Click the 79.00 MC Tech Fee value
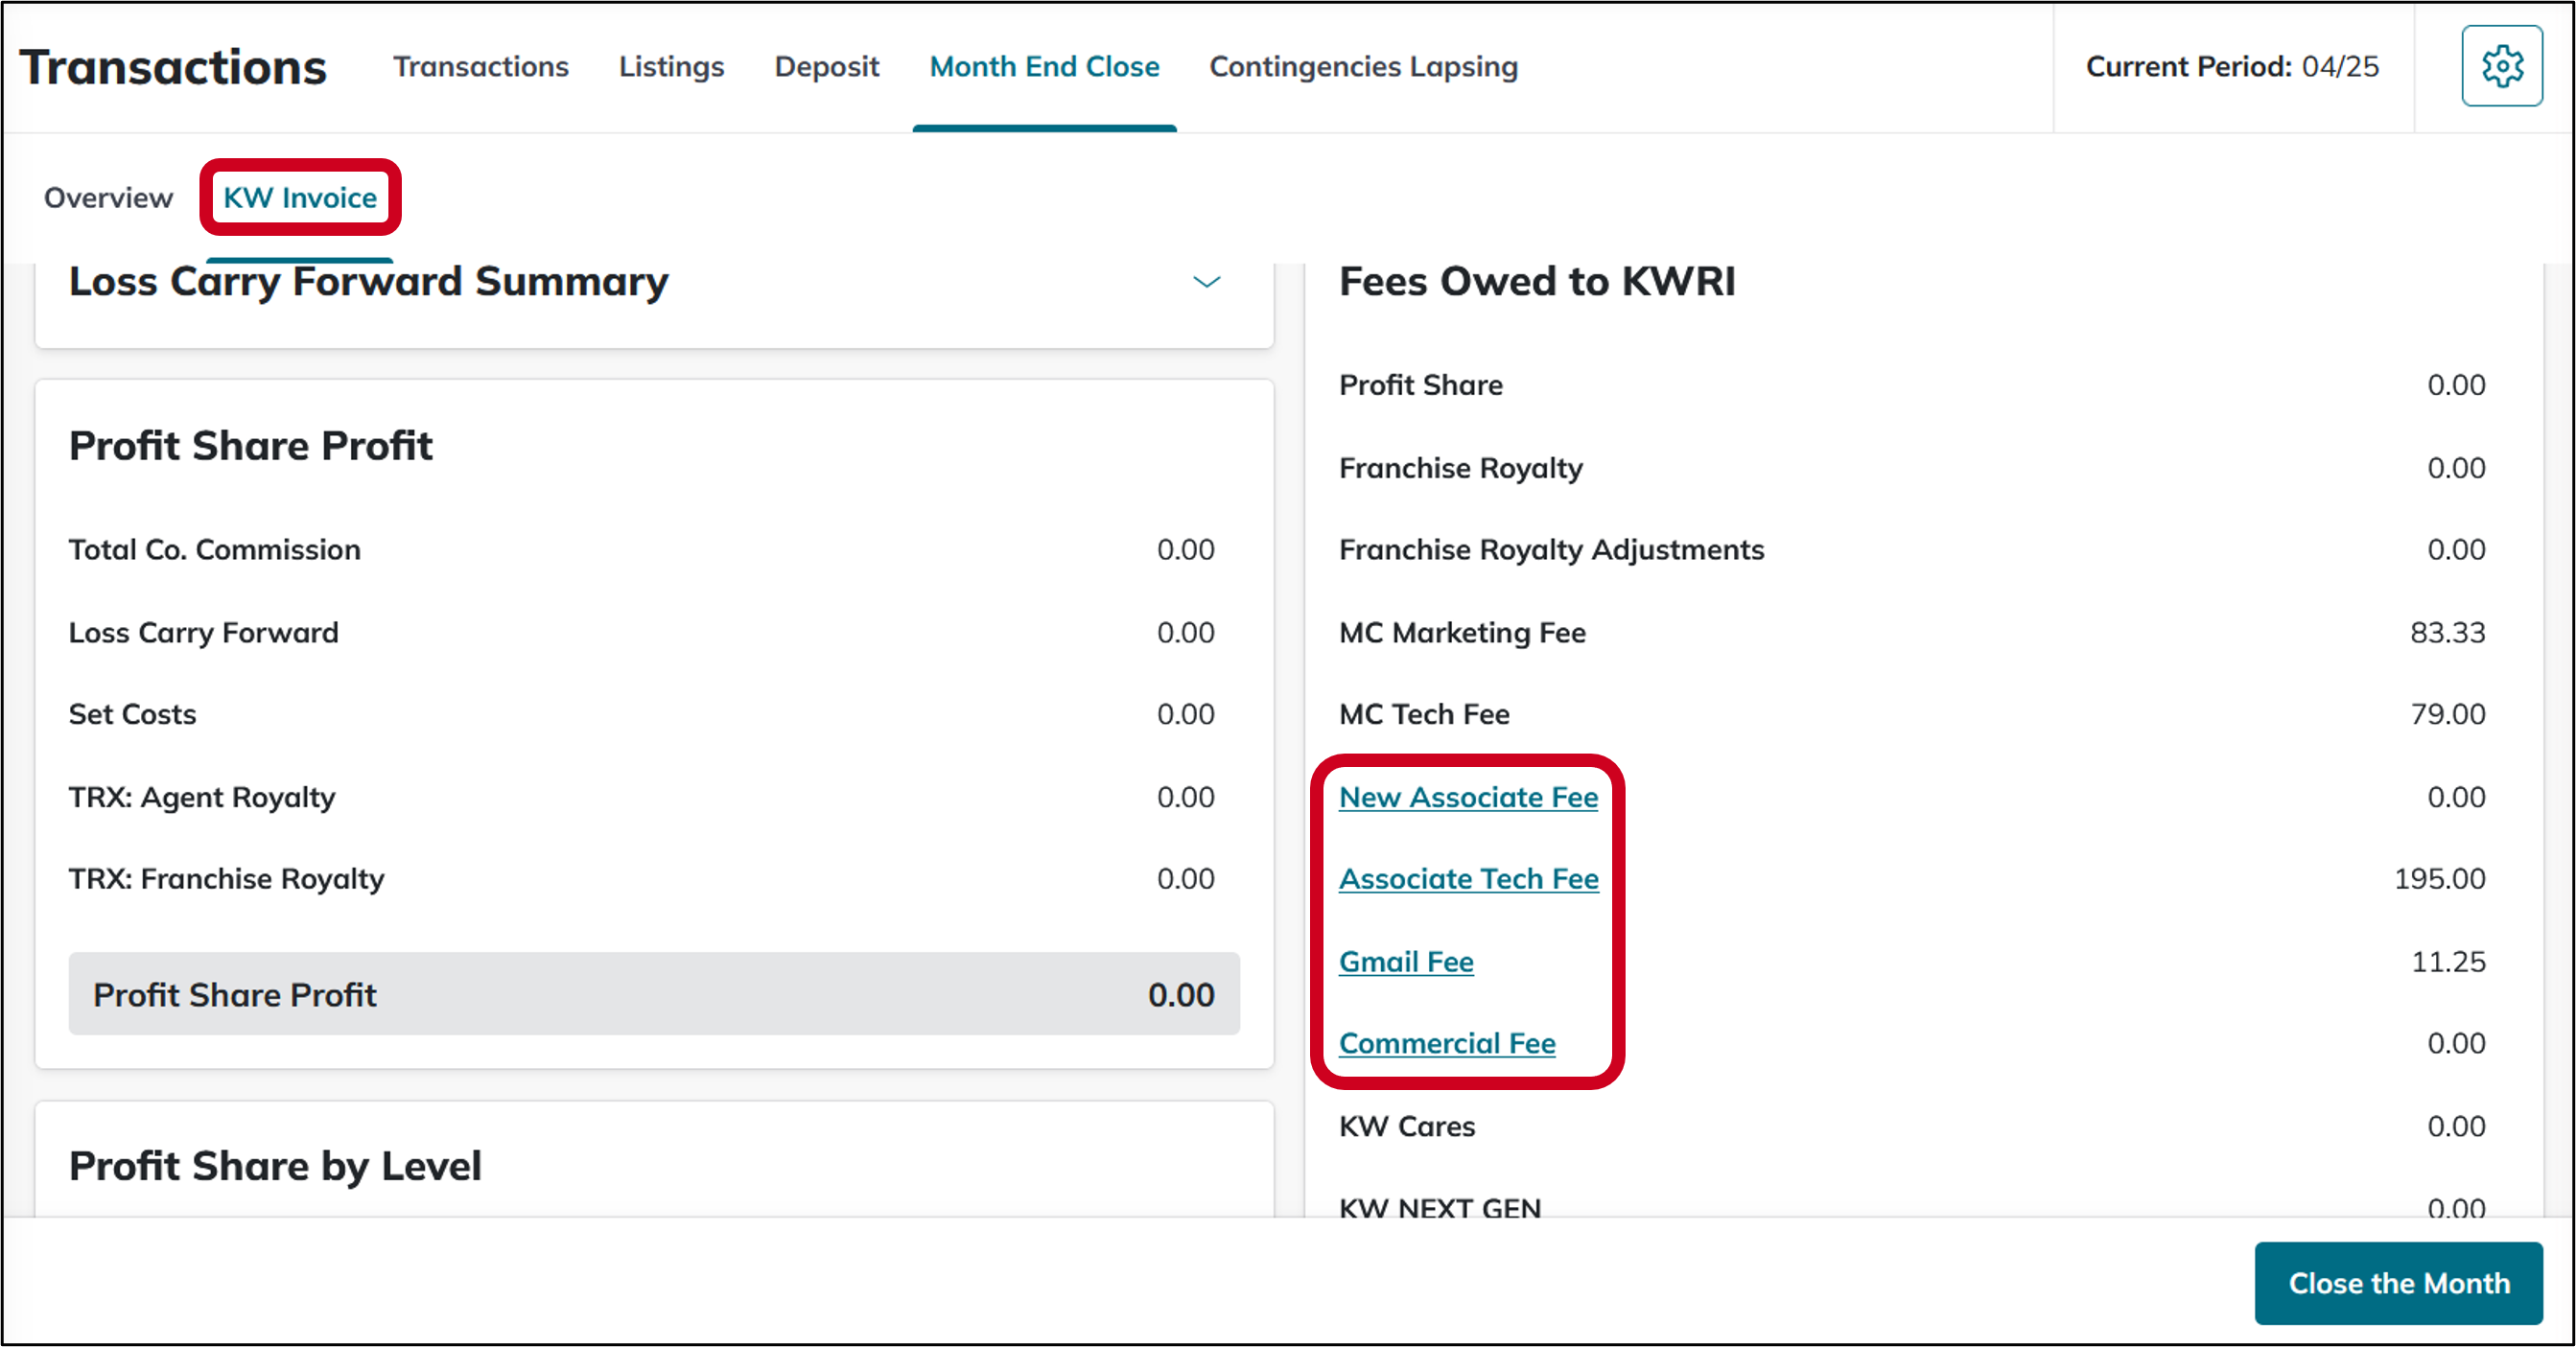 coord(2447,715)
